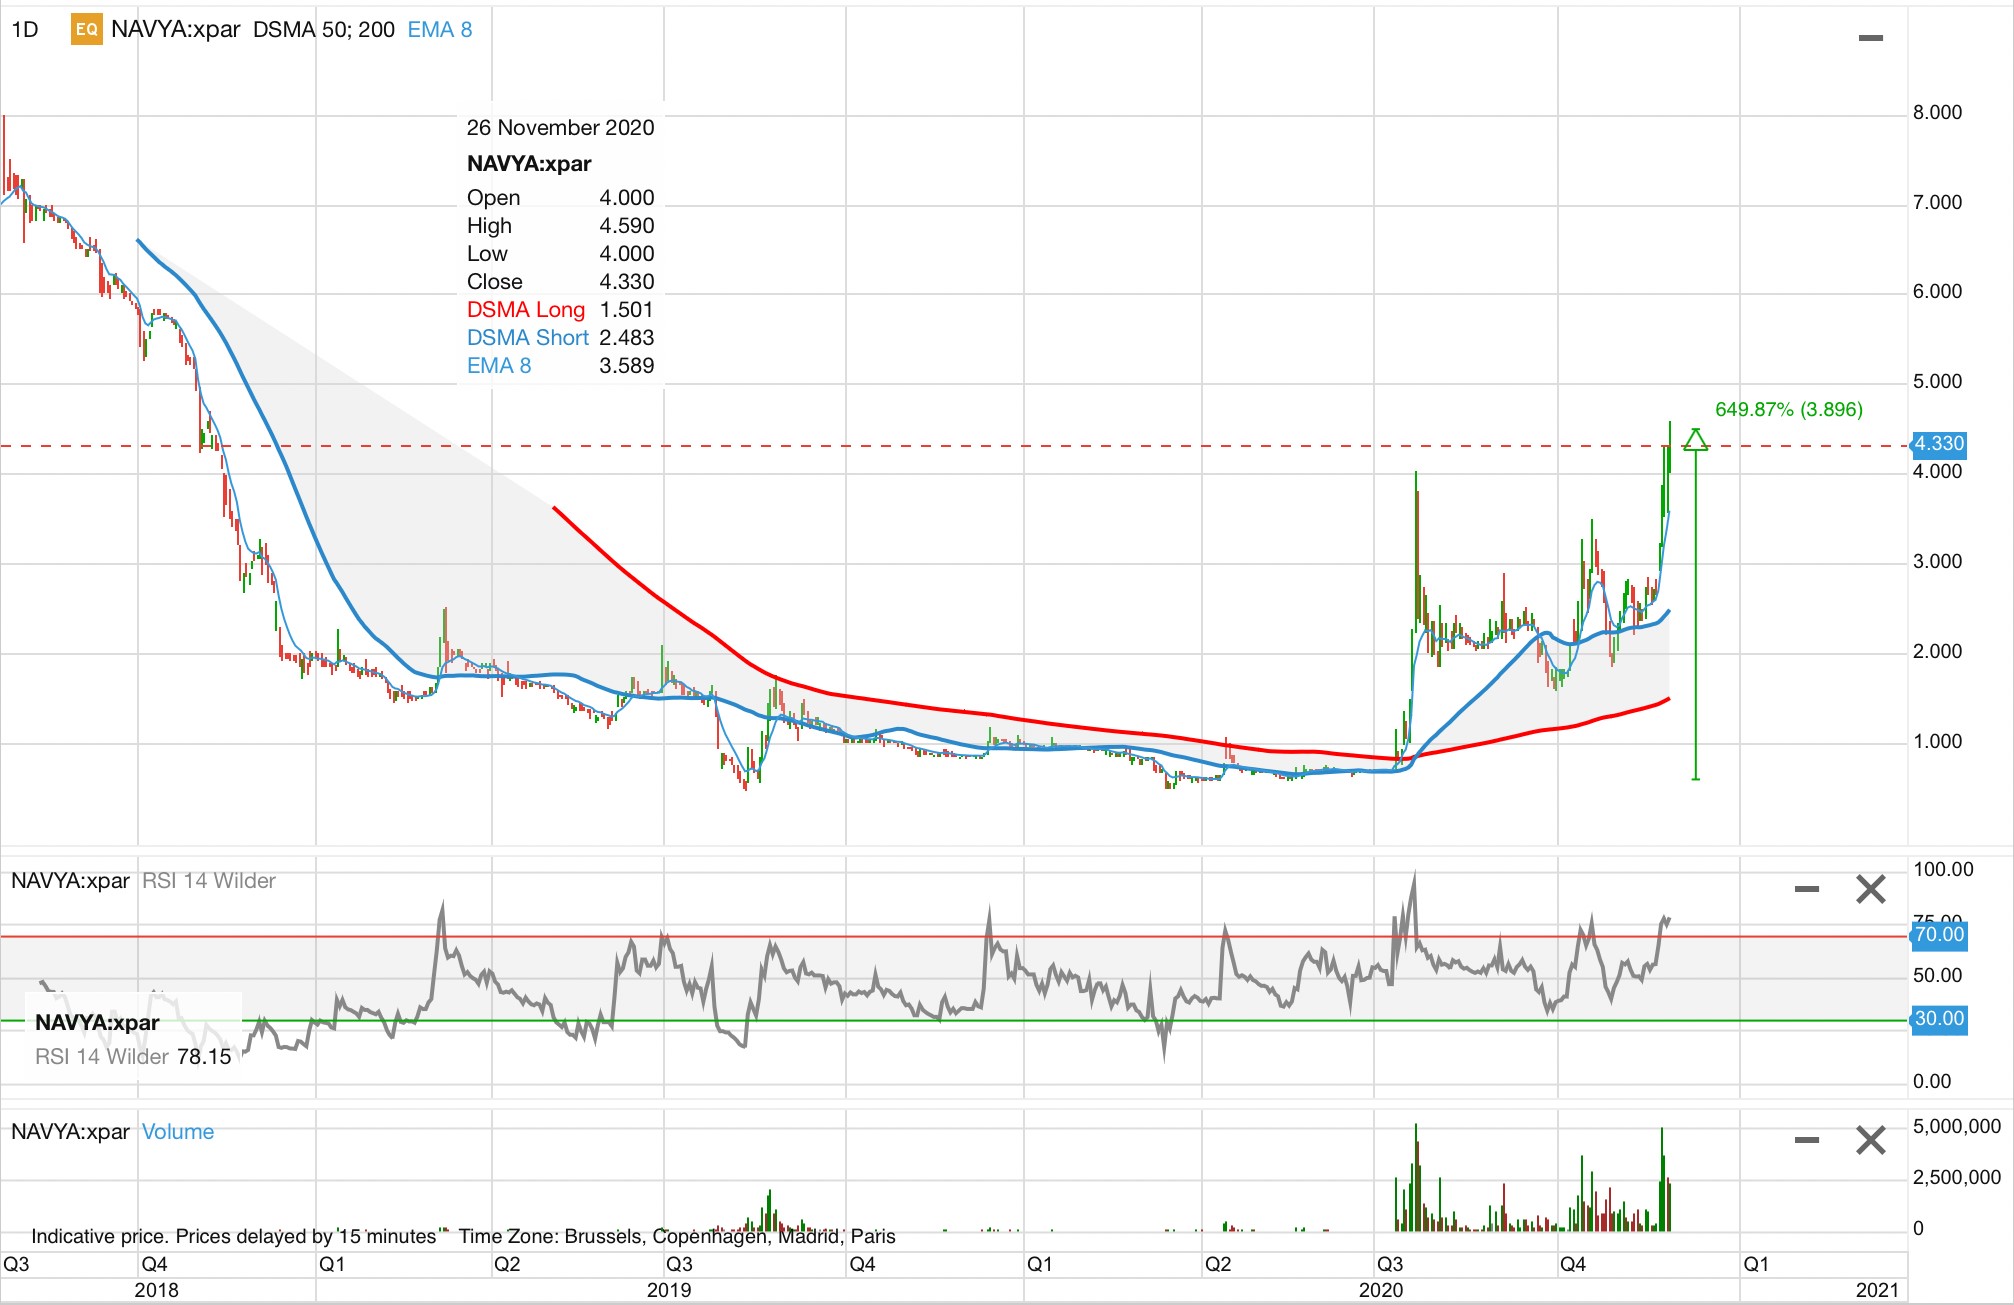
Task: Click the 8.000 price axis label
Action: tap(1937, 112)
